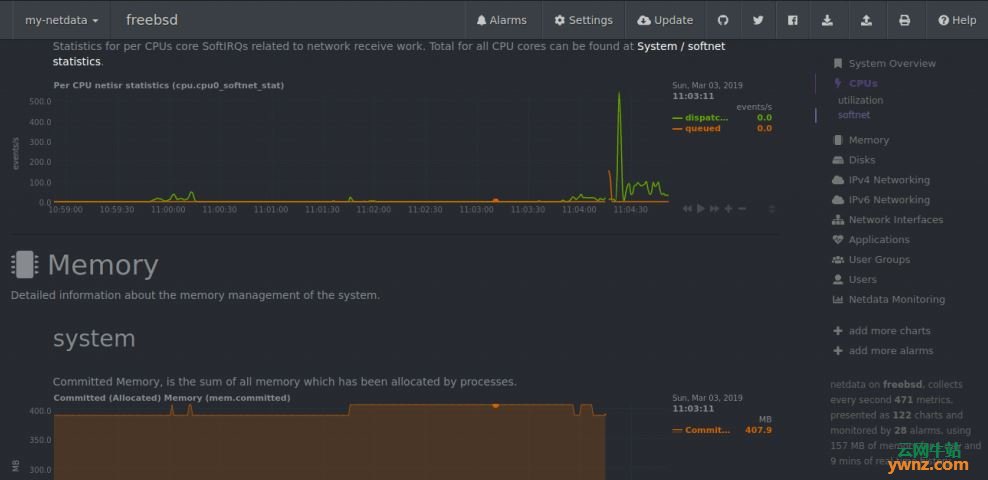
Task: Click the plus icon beside add more charts
Action: click(837, 331)
